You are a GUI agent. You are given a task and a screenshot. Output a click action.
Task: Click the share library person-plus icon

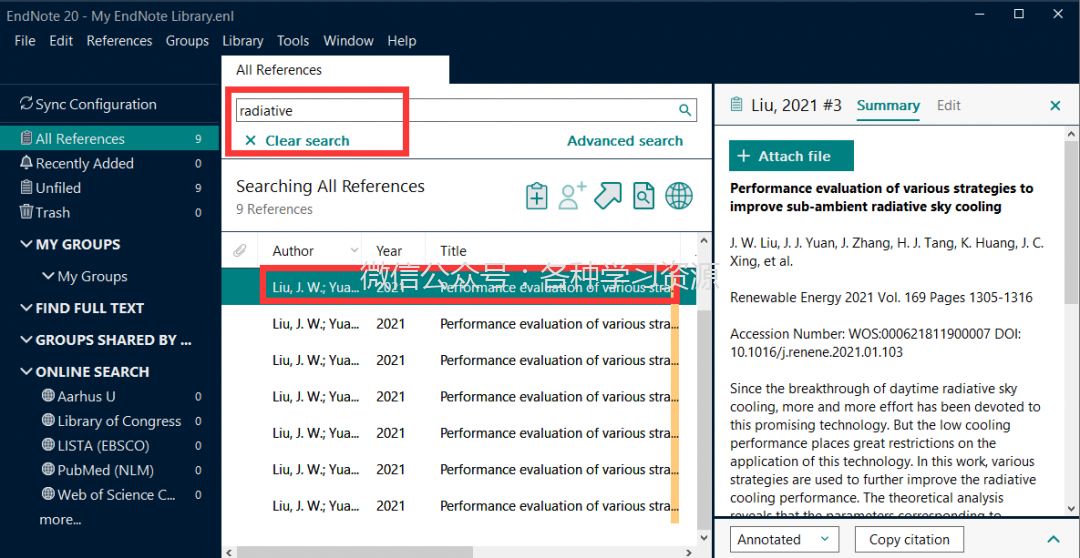[572, 196]
